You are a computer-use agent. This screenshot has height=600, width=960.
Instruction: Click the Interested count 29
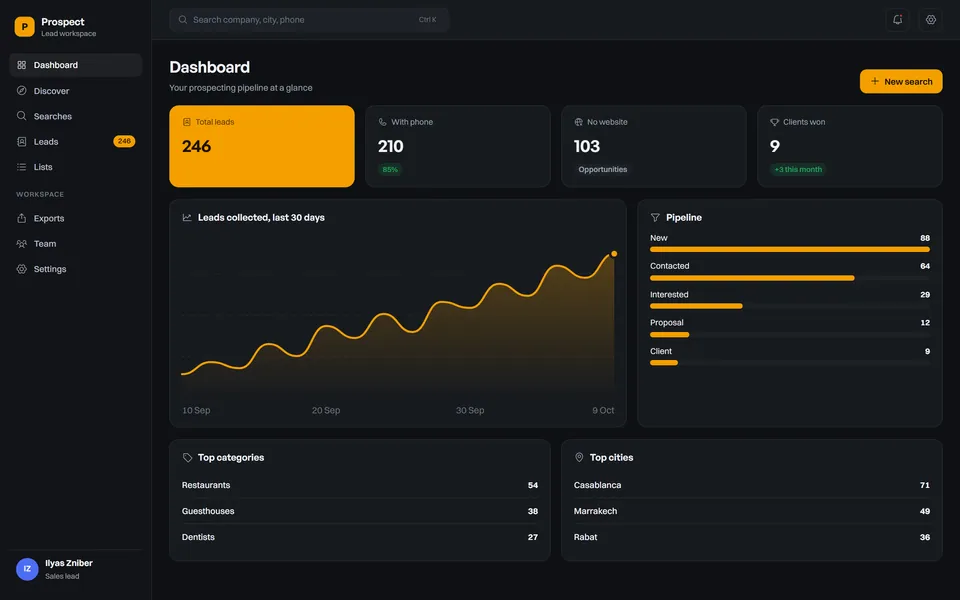click(925, 294)
